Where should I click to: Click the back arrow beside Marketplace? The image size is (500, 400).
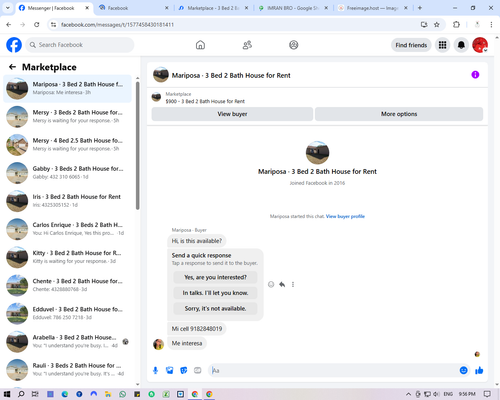coord(12,67)
